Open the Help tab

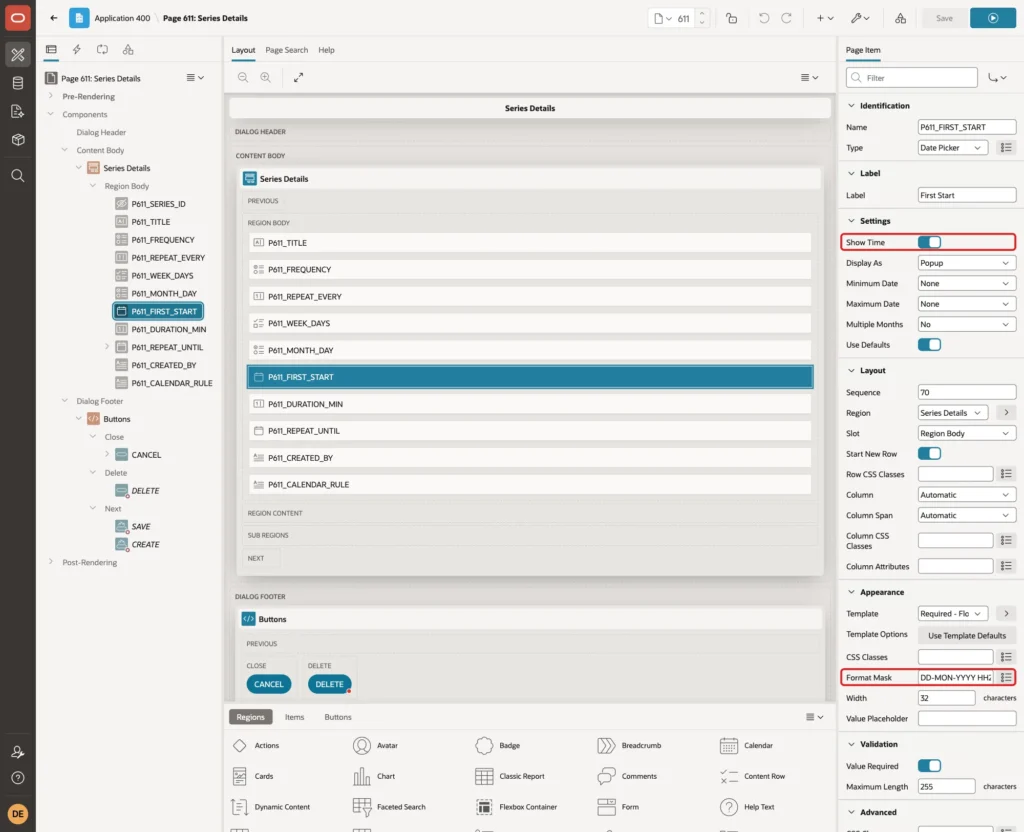click(x=327, y=50)
